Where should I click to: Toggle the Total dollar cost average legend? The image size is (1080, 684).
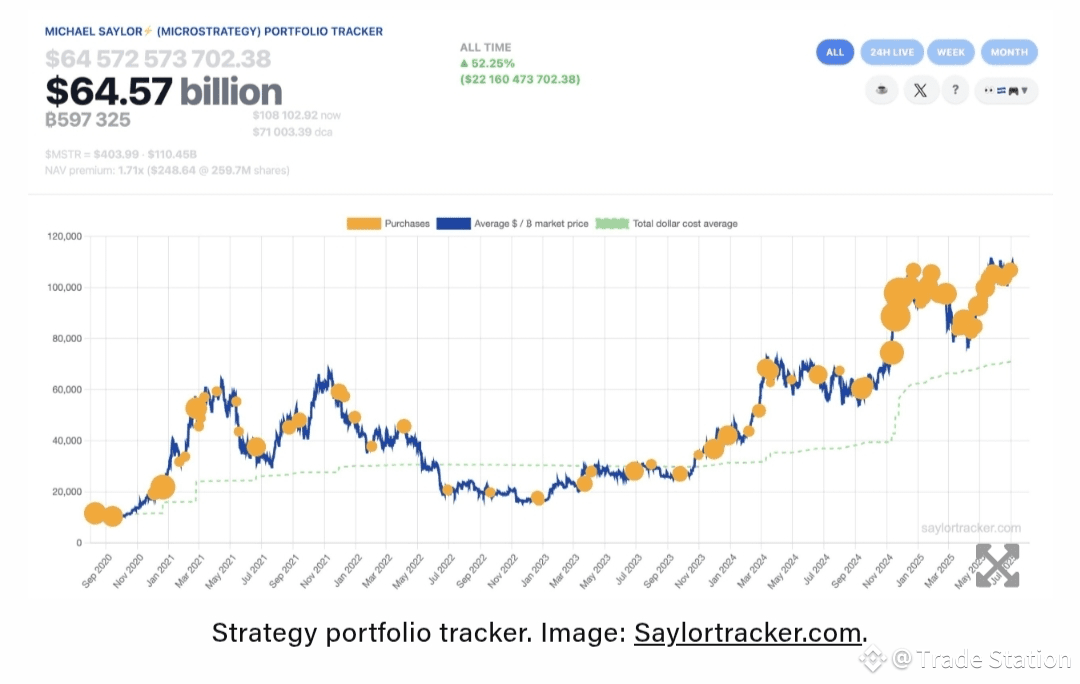[667, 224]
